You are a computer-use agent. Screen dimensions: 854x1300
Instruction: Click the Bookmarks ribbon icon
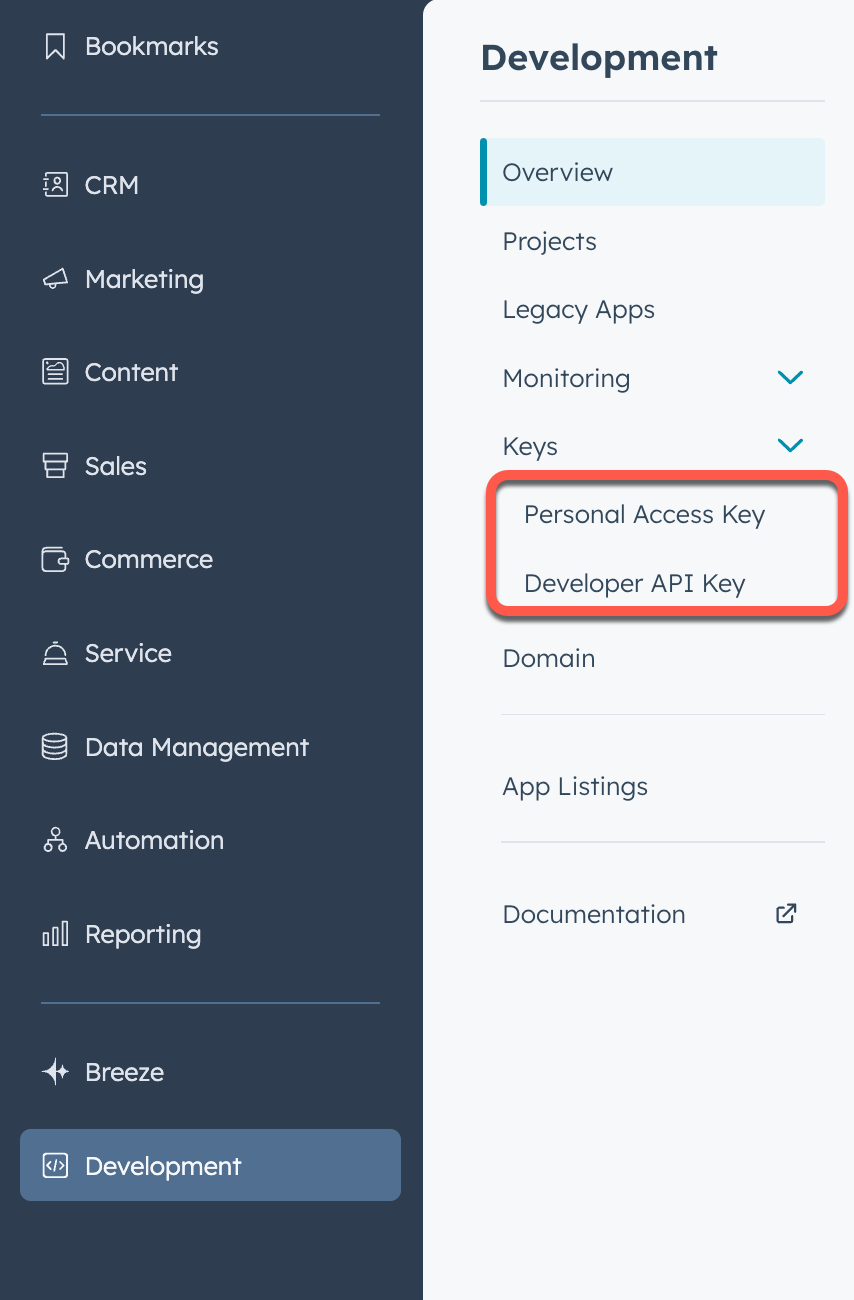point(55,46)
